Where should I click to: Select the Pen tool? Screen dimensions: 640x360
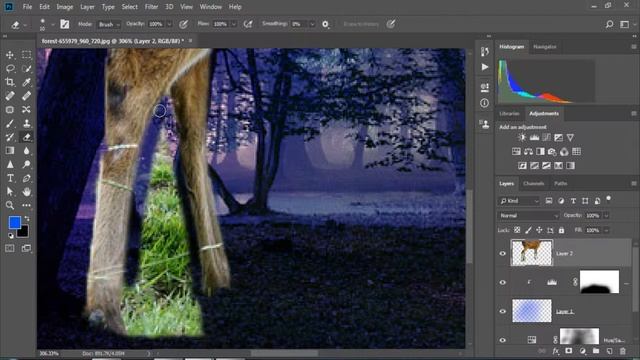pyautogui.click(x=26, y=178)
